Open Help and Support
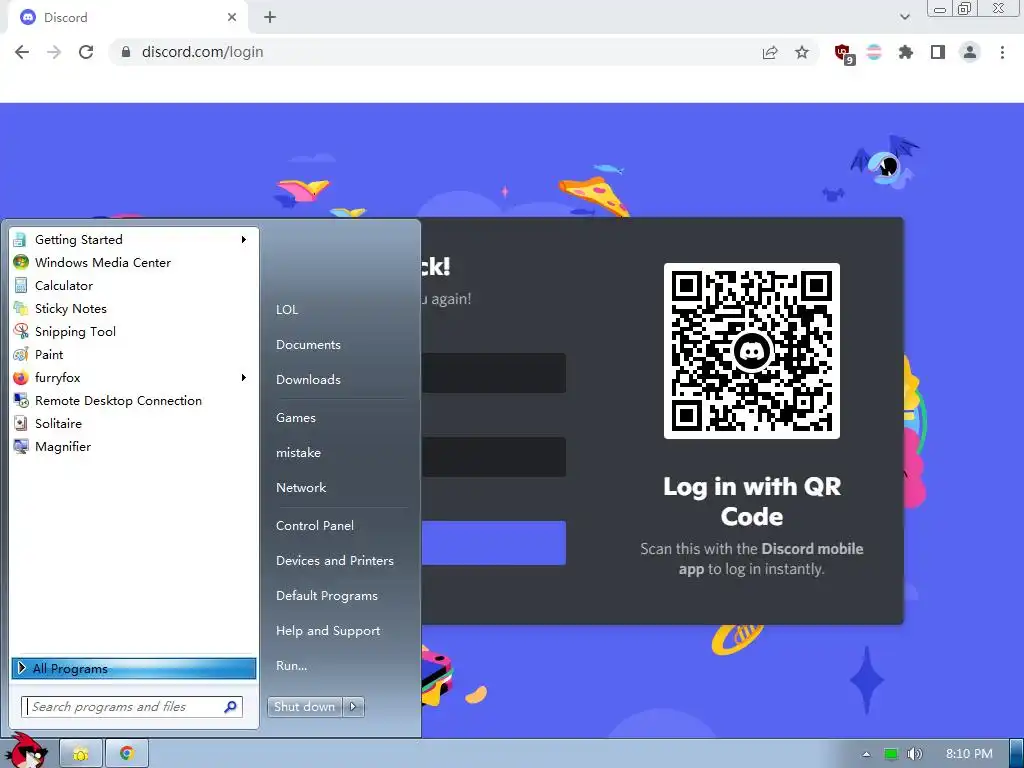 (x=328, y=631)
